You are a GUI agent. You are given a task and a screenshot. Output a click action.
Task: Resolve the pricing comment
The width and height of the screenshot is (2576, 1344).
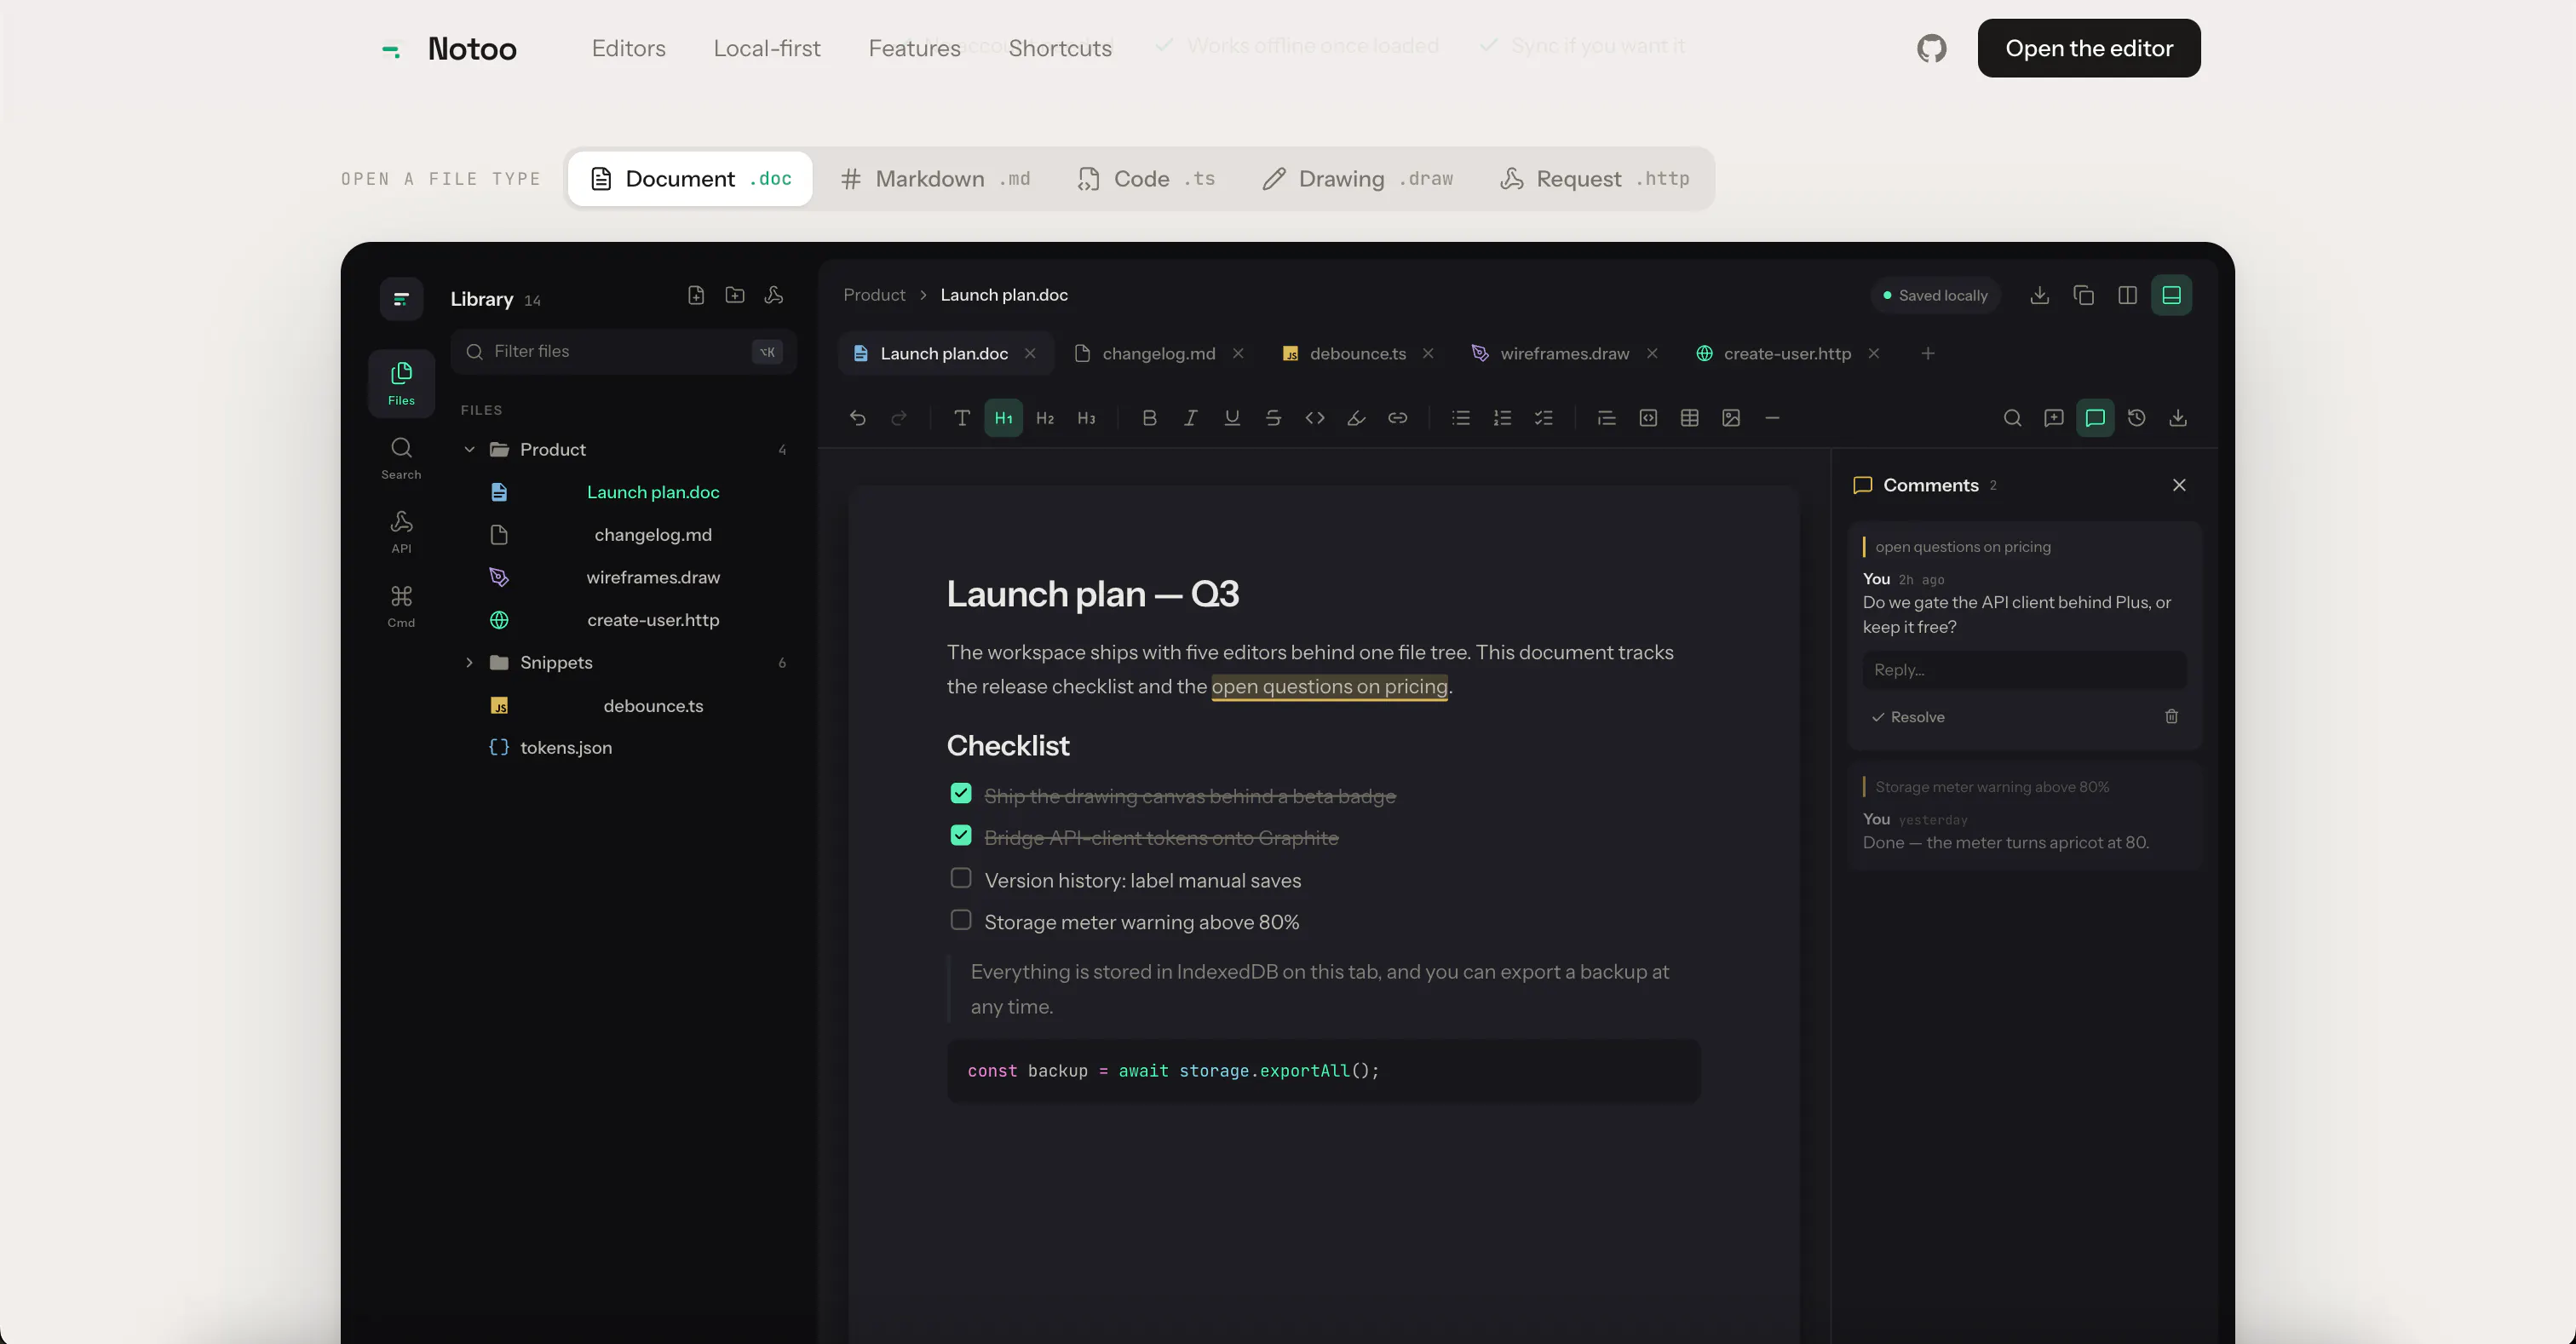[1908, 717]
